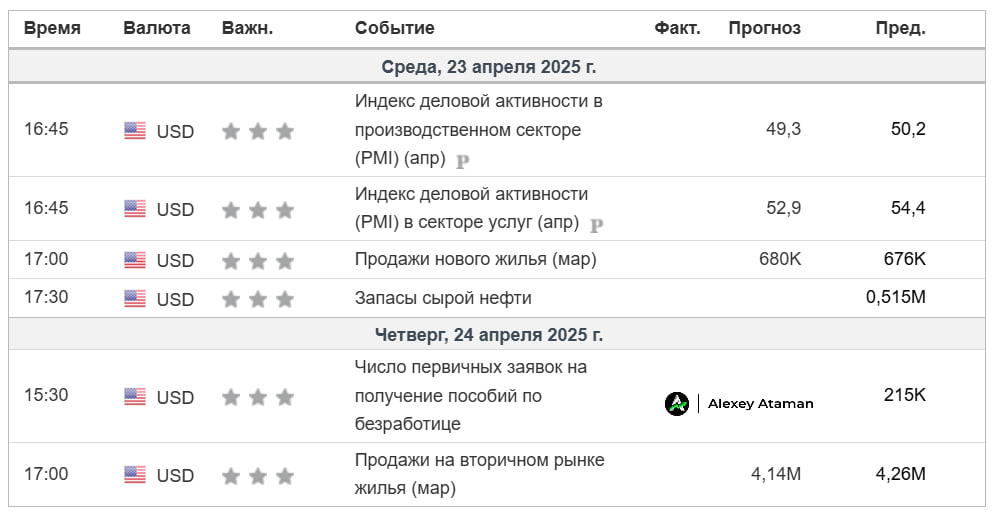Click USD label in the crude oil inventories row
Viewport: 997px width, 514px height.
(x=175, y=299)
